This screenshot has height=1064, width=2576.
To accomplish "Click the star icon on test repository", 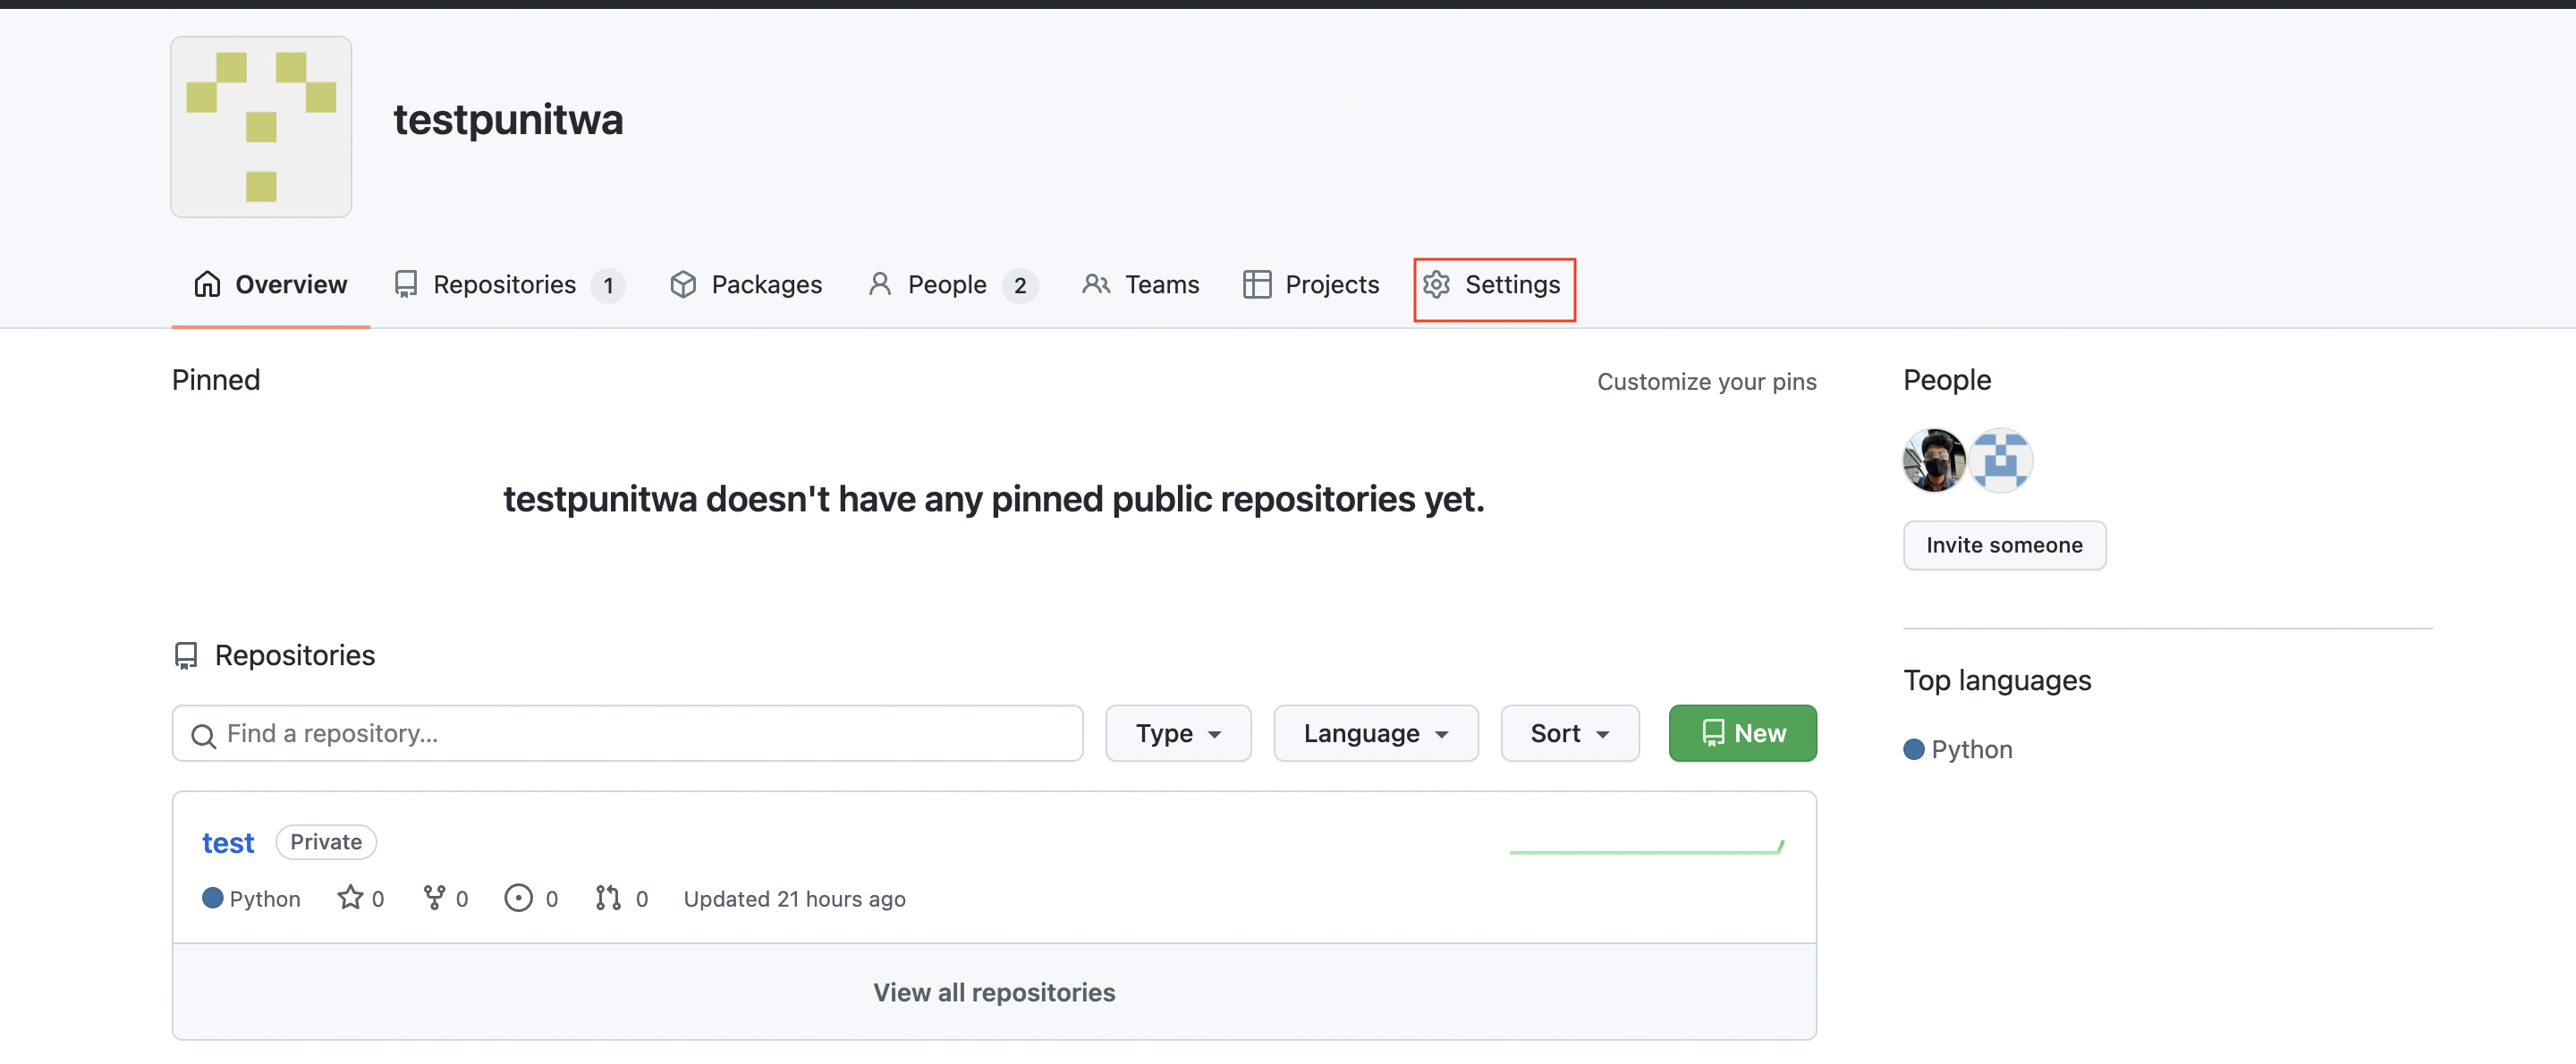I will 350,897.
